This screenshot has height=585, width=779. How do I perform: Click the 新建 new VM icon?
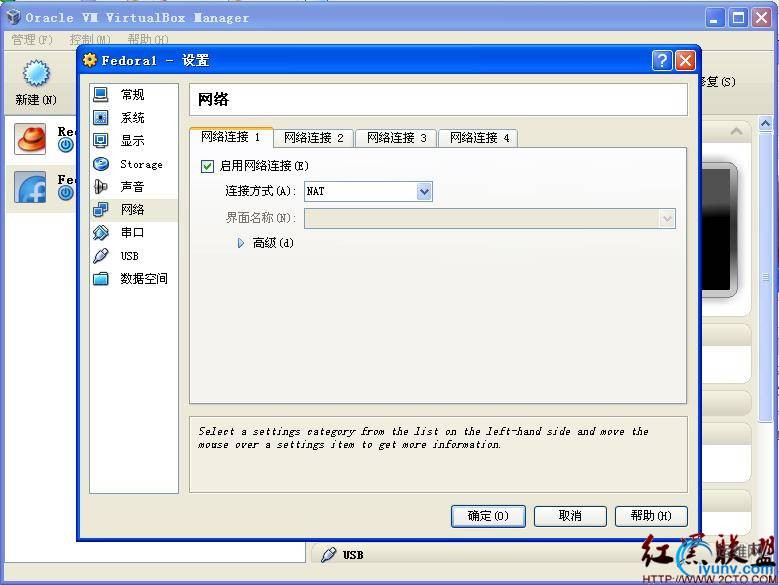(36, 73)
